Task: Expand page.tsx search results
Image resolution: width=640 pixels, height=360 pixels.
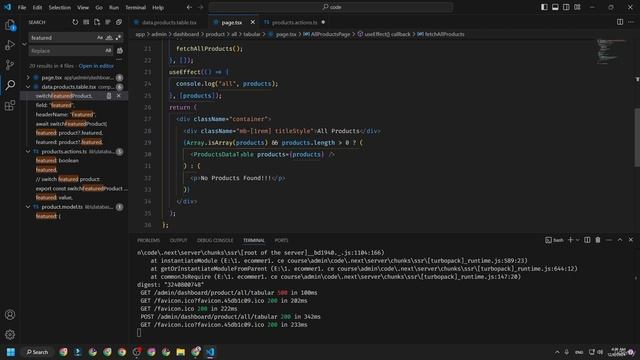Action: point(28,77)
